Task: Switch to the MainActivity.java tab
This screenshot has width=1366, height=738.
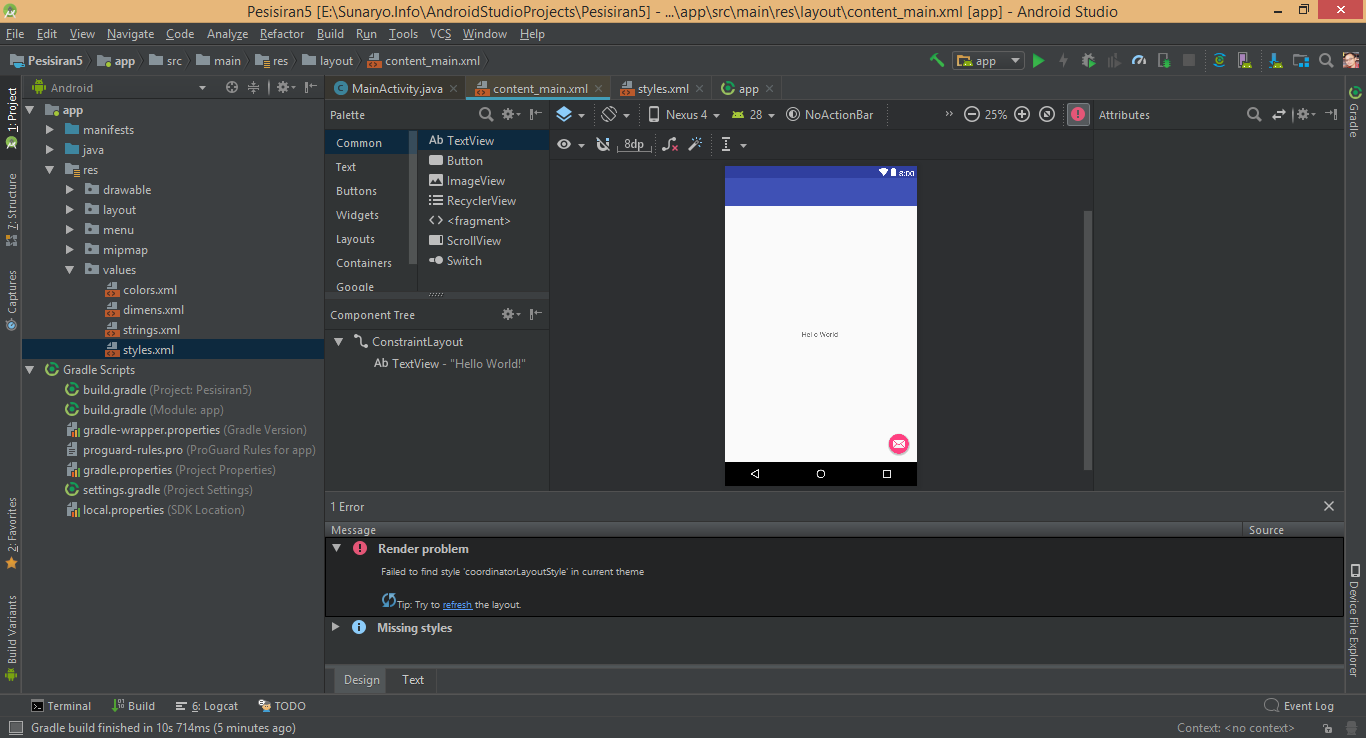Action: coord(397,88)
